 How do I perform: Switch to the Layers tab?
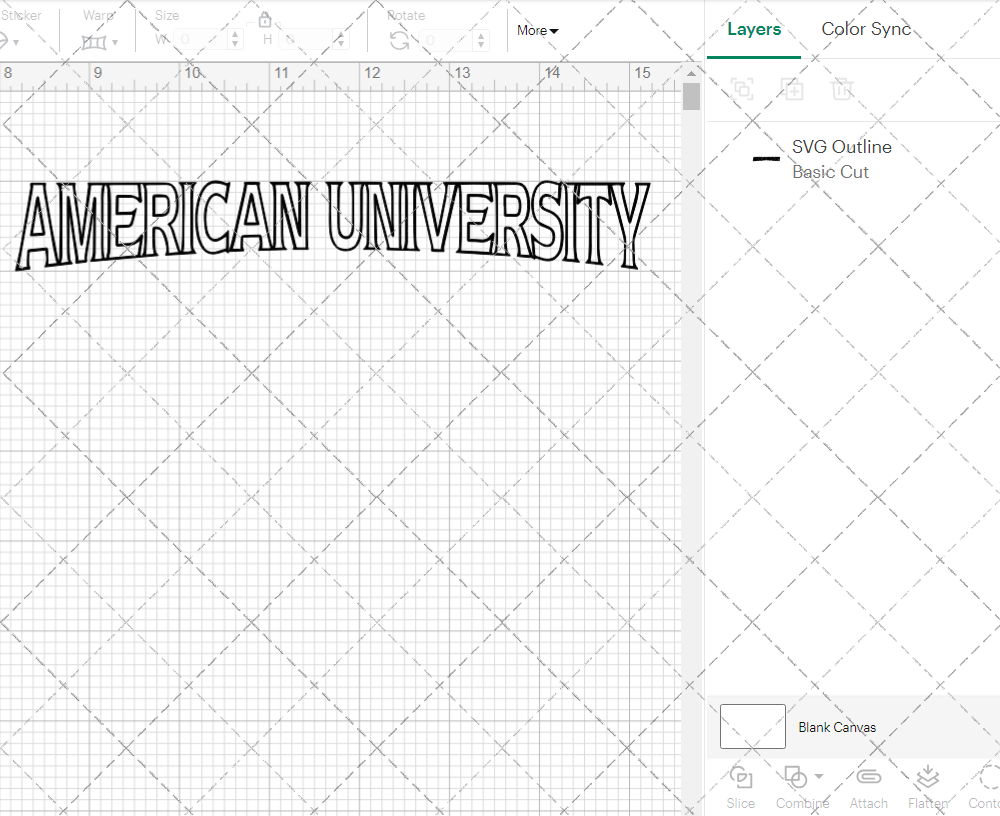[754, 29]
